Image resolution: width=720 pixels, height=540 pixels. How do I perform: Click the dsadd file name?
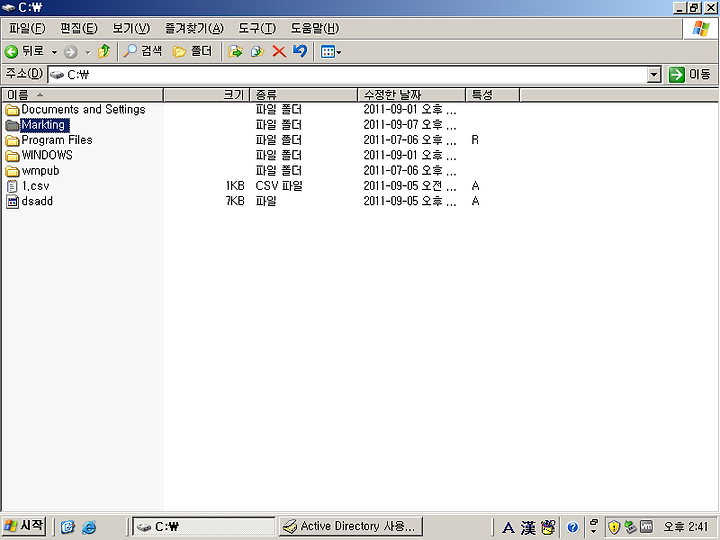pos(37,201)
